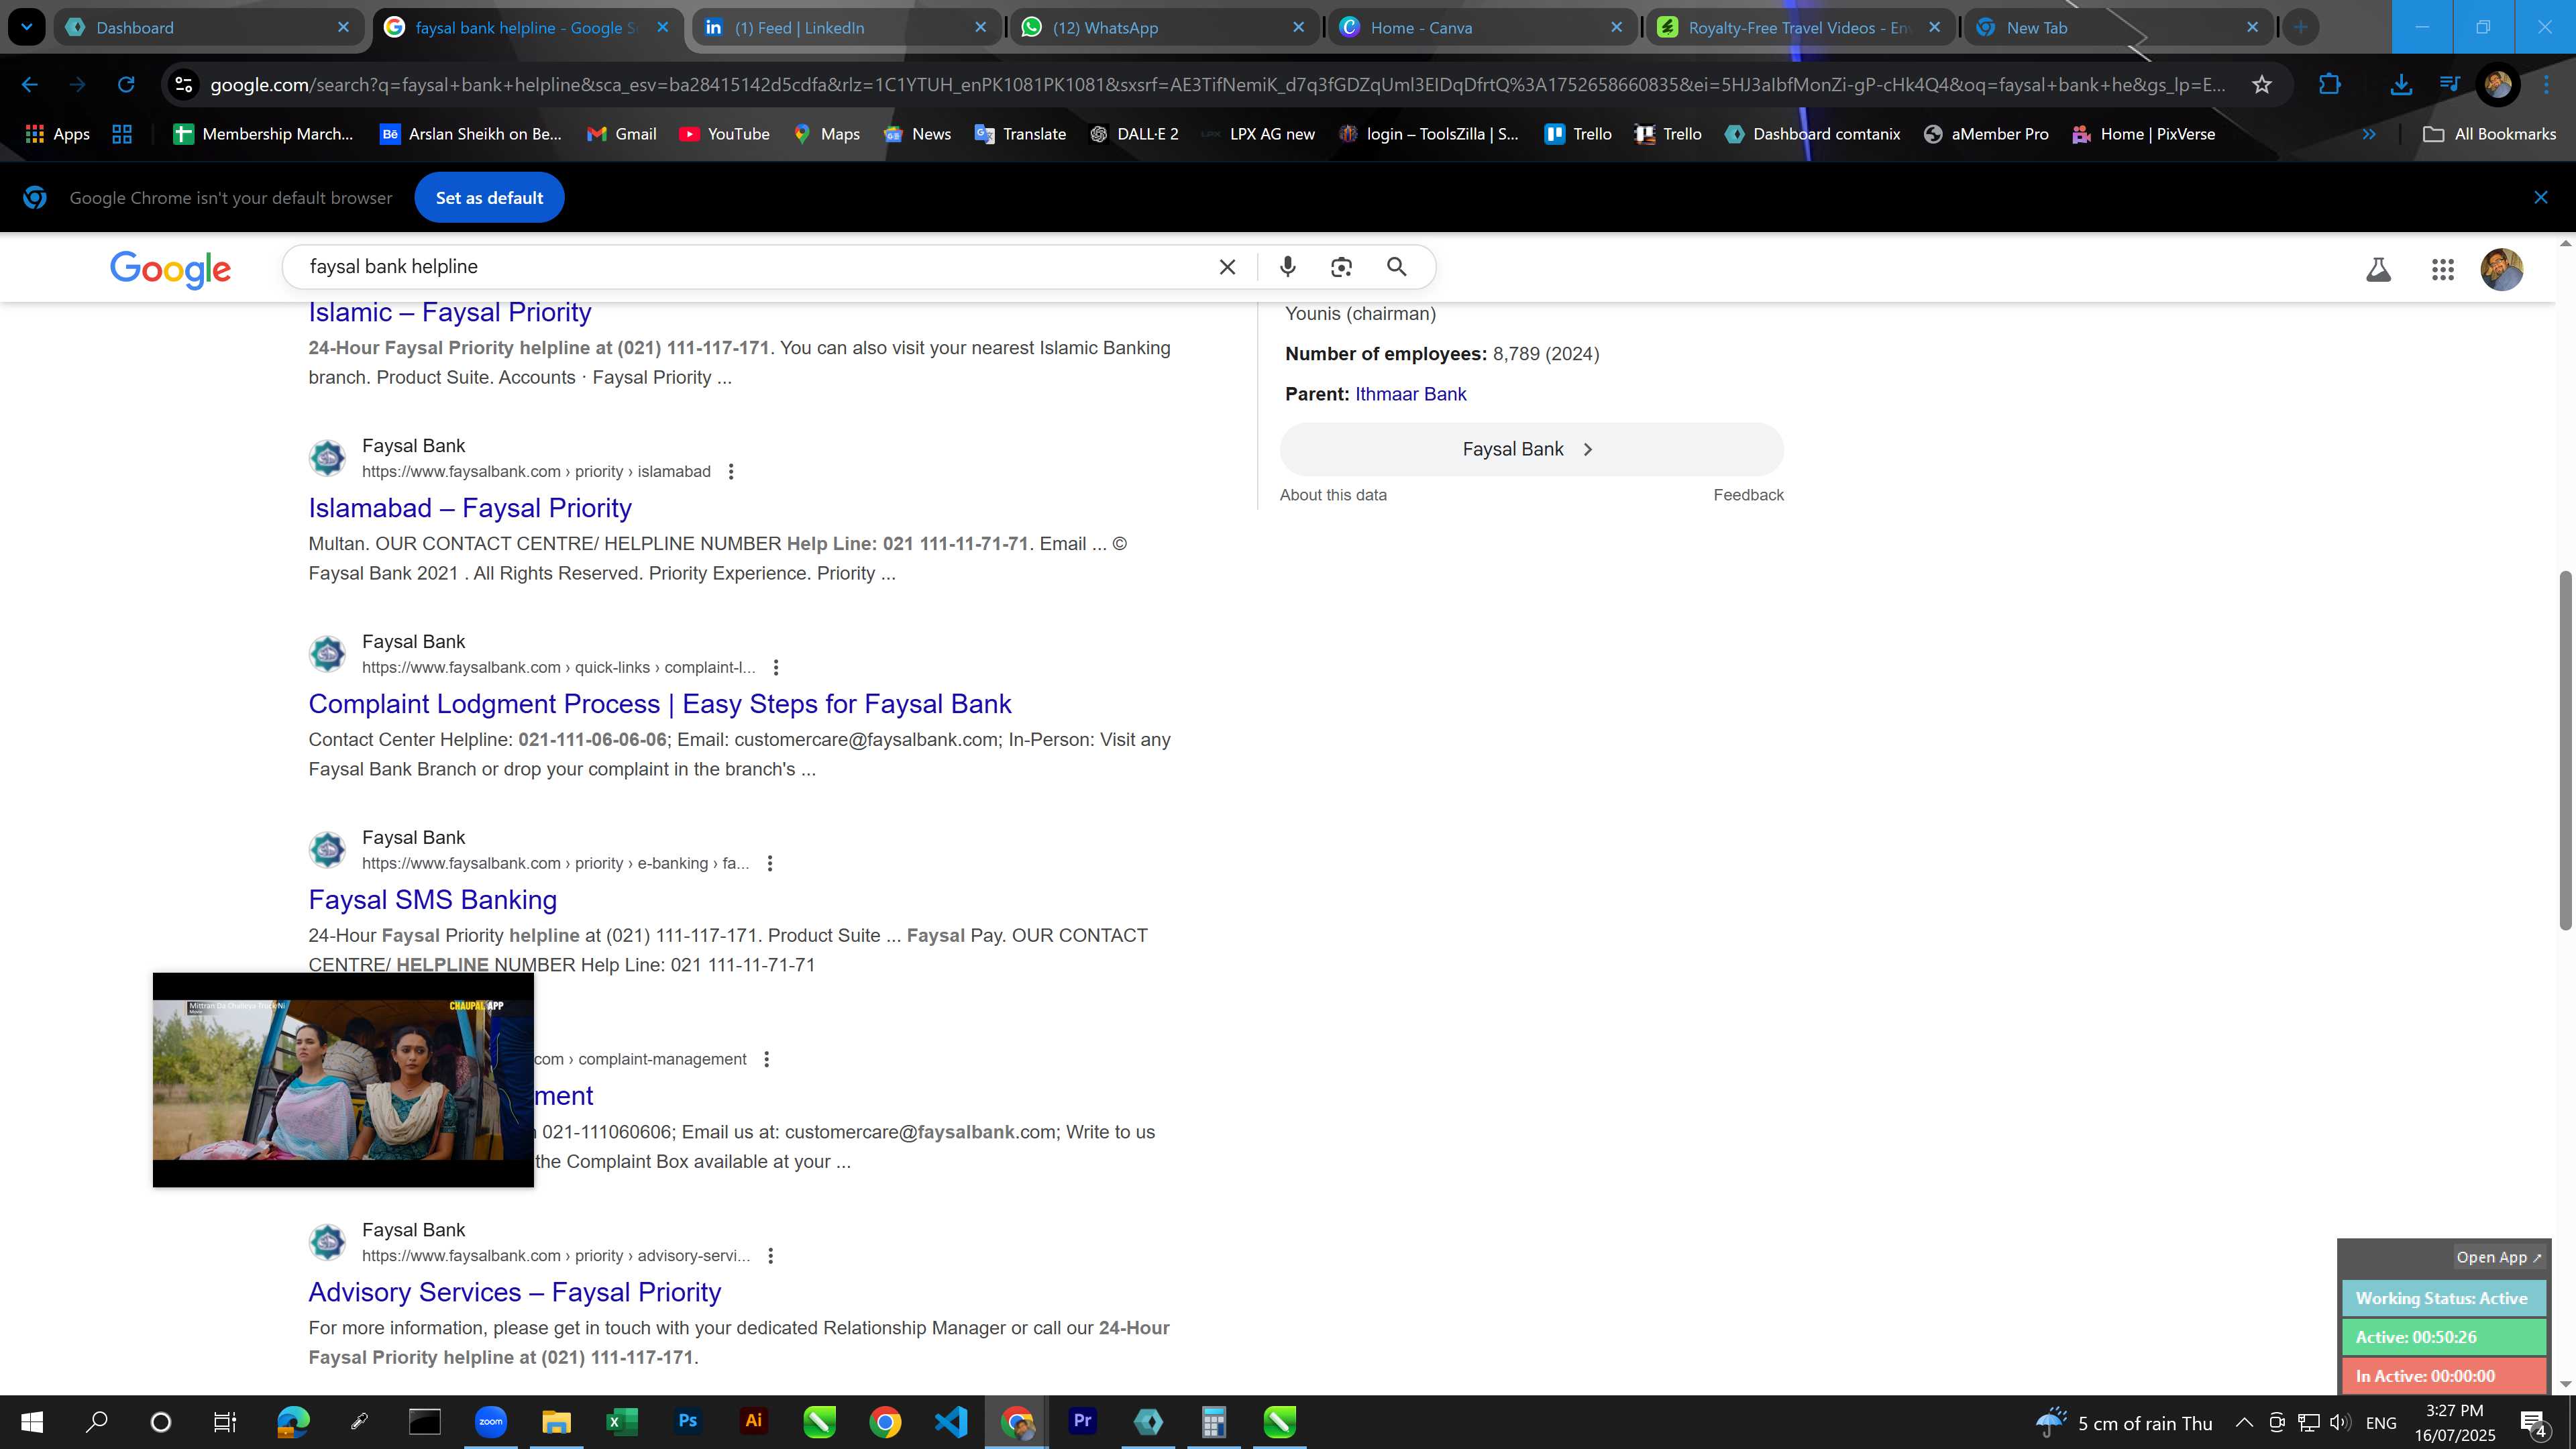Open the Chrome extensions puzzle icon

(2330, 85)
